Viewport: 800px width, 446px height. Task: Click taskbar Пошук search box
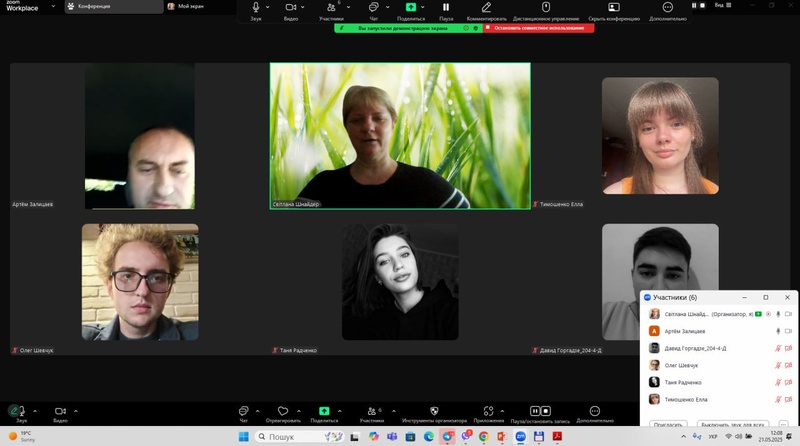(x=300, y=437)
